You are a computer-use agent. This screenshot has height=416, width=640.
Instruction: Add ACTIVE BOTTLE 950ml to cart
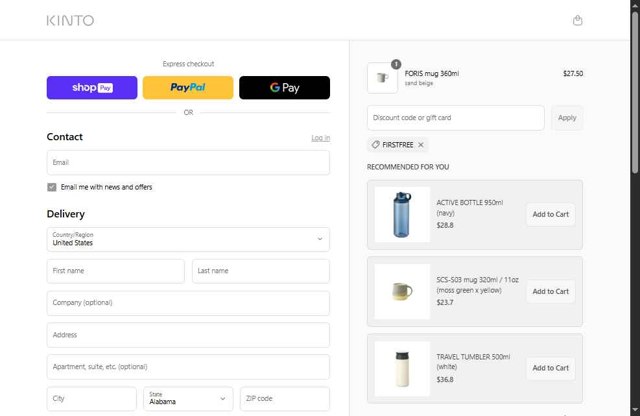tap(550, 214)
